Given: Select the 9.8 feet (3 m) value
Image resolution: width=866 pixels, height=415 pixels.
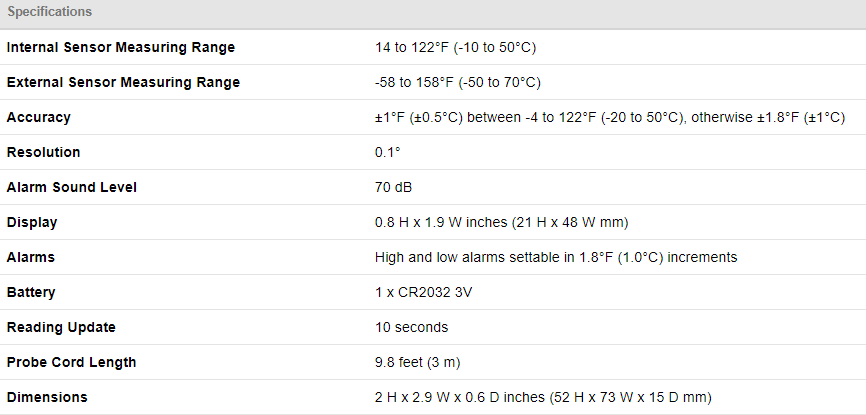Looking at the screenshot, I should pyautogui.click(x=418, y=362).
